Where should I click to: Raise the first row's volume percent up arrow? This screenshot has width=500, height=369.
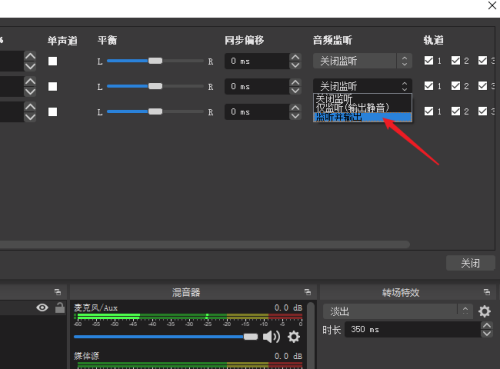point(30,56)
